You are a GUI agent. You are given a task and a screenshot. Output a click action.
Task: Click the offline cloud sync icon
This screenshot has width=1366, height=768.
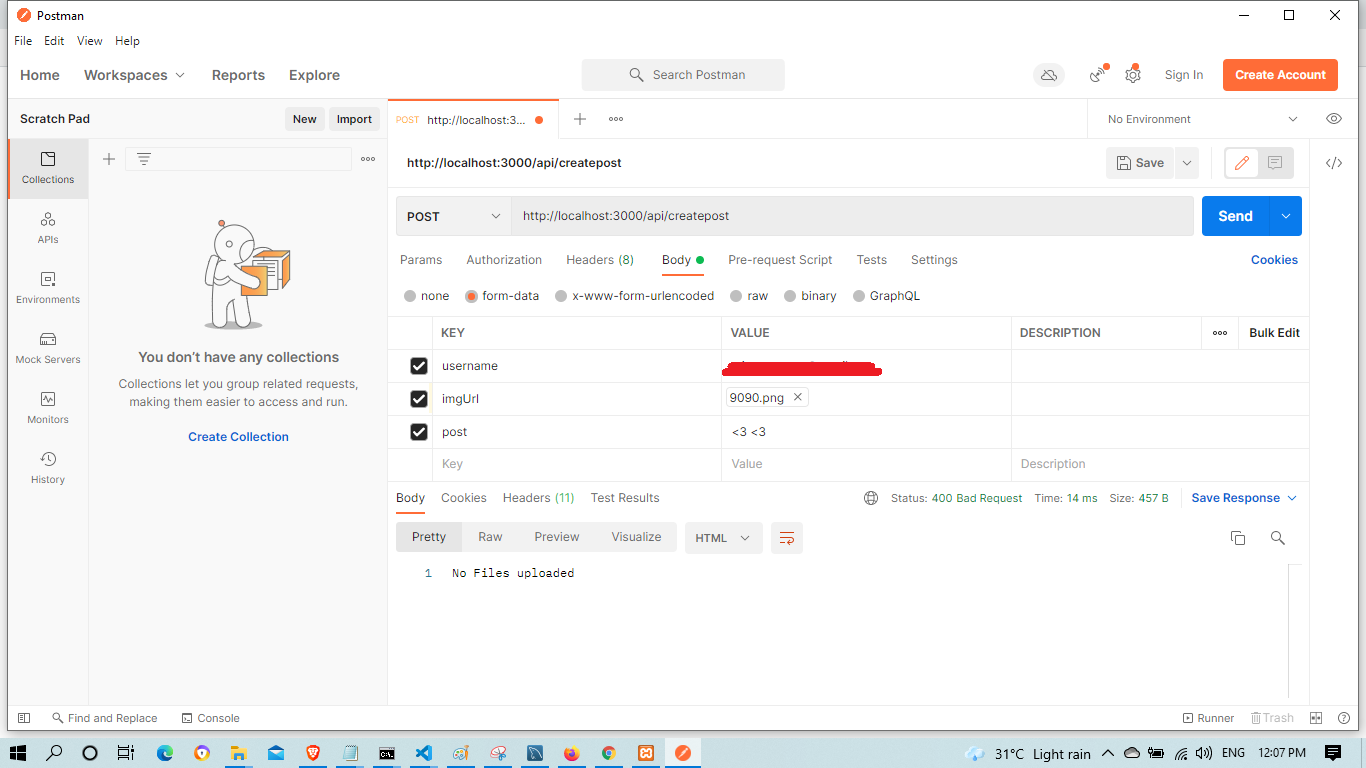(1049, 75)
